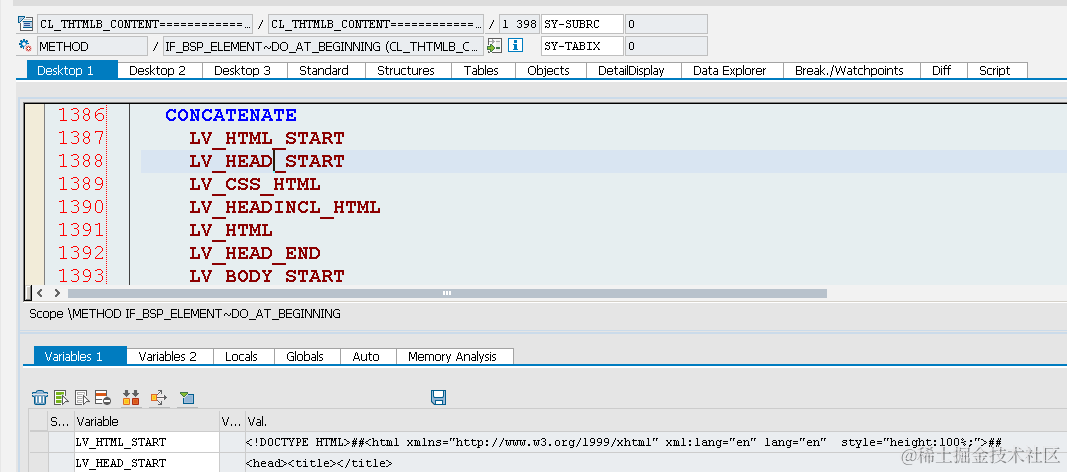
Task: Click LV_HEAD_START in the code editor
Action: click(x=267, y=161)
